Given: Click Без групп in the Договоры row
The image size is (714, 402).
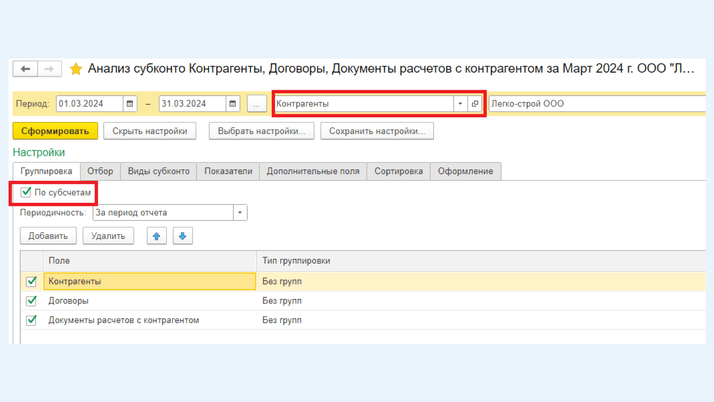Looking at the screenshot, I should [282, 301].
